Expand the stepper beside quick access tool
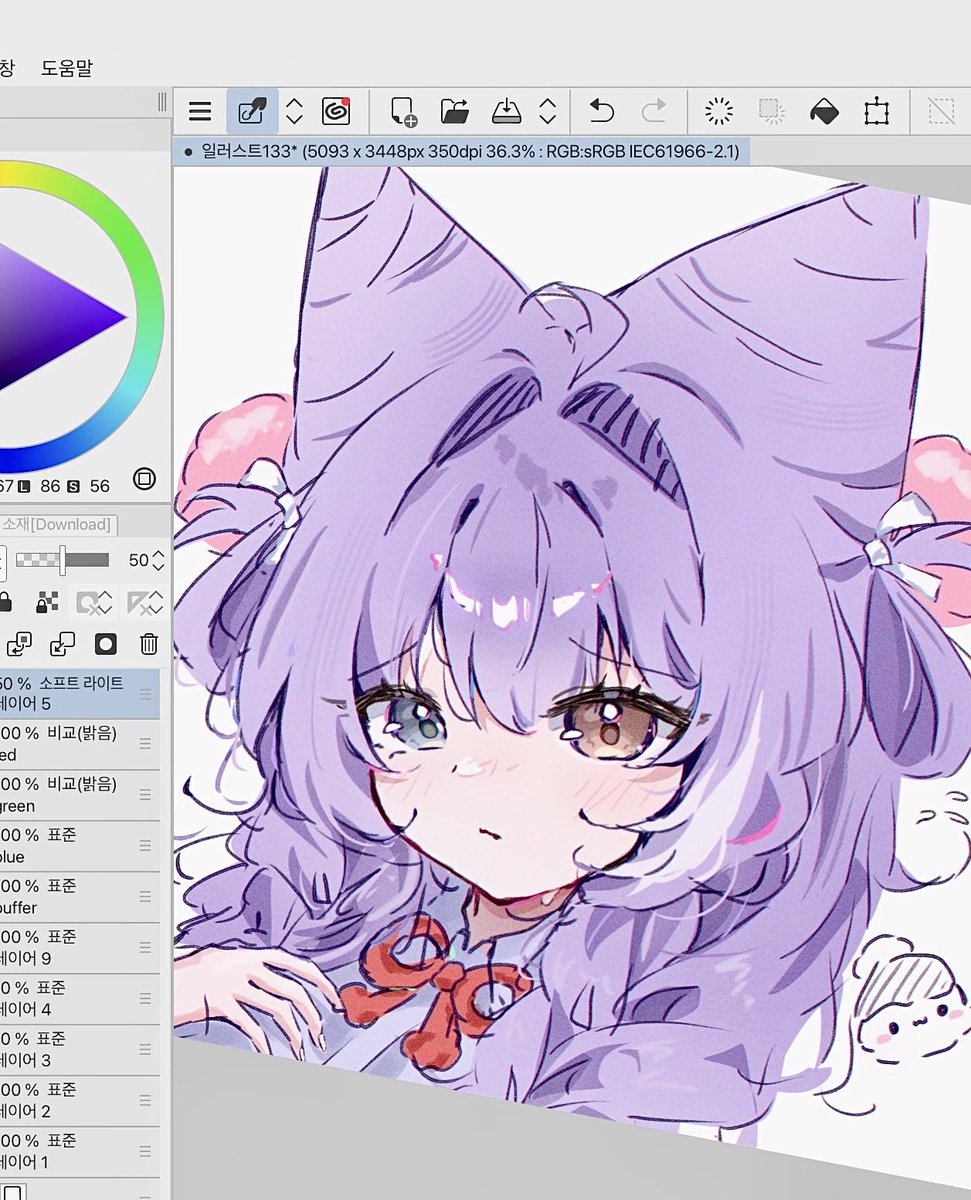971x1200 pixels. click(x=294, y=111)
